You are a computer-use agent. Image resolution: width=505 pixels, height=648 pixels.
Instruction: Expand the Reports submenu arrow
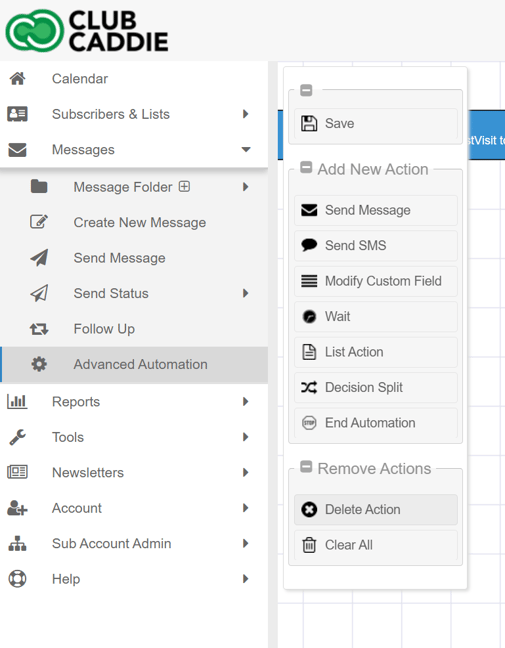(x=246, y=401)
